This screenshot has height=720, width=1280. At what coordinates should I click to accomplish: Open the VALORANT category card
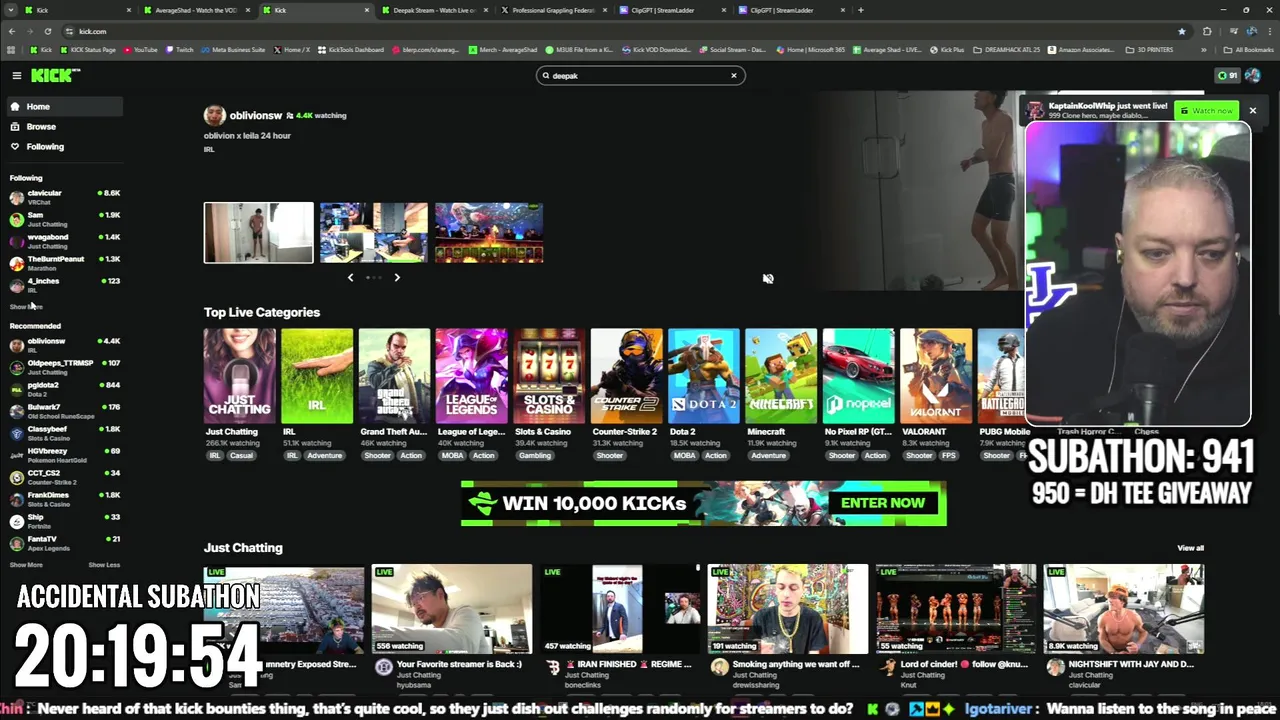[x=936, y=376]
